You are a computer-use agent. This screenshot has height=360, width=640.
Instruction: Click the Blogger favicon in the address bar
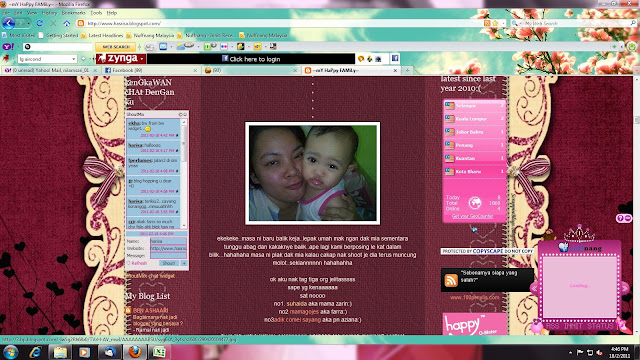pyautogui.click(x=81, y=23)
